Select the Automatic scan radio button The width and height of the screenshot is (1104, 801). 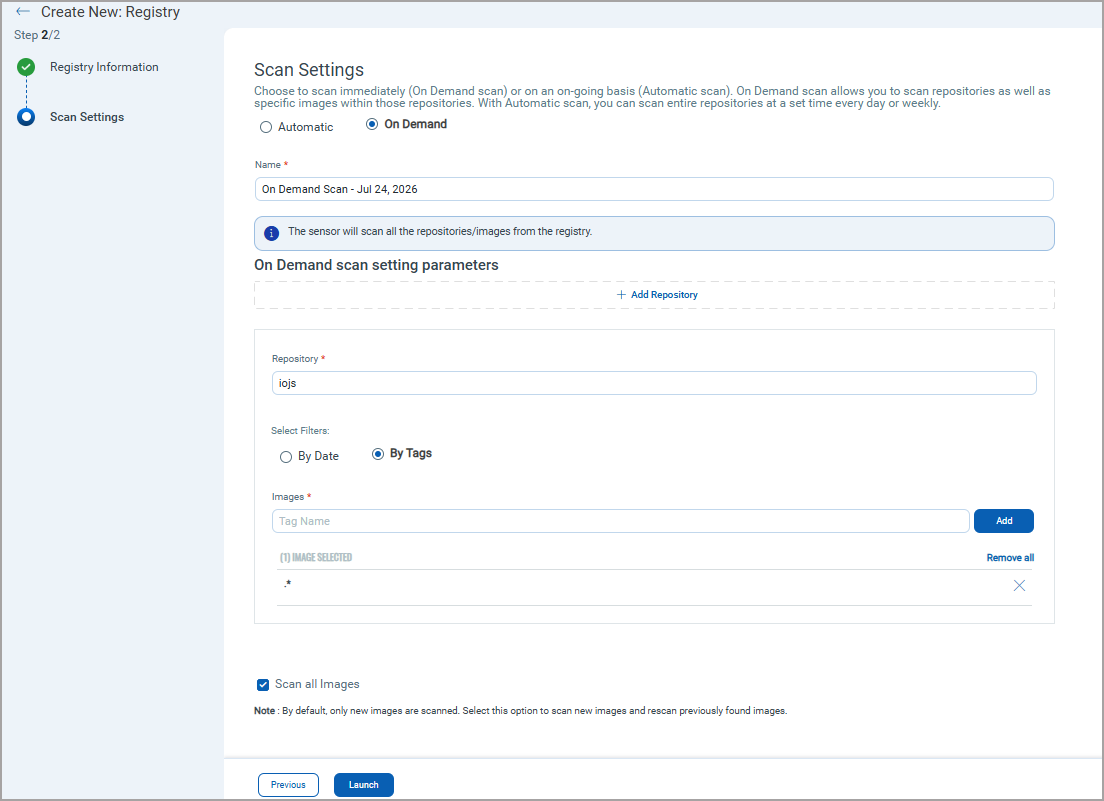[x=266, y=127]
